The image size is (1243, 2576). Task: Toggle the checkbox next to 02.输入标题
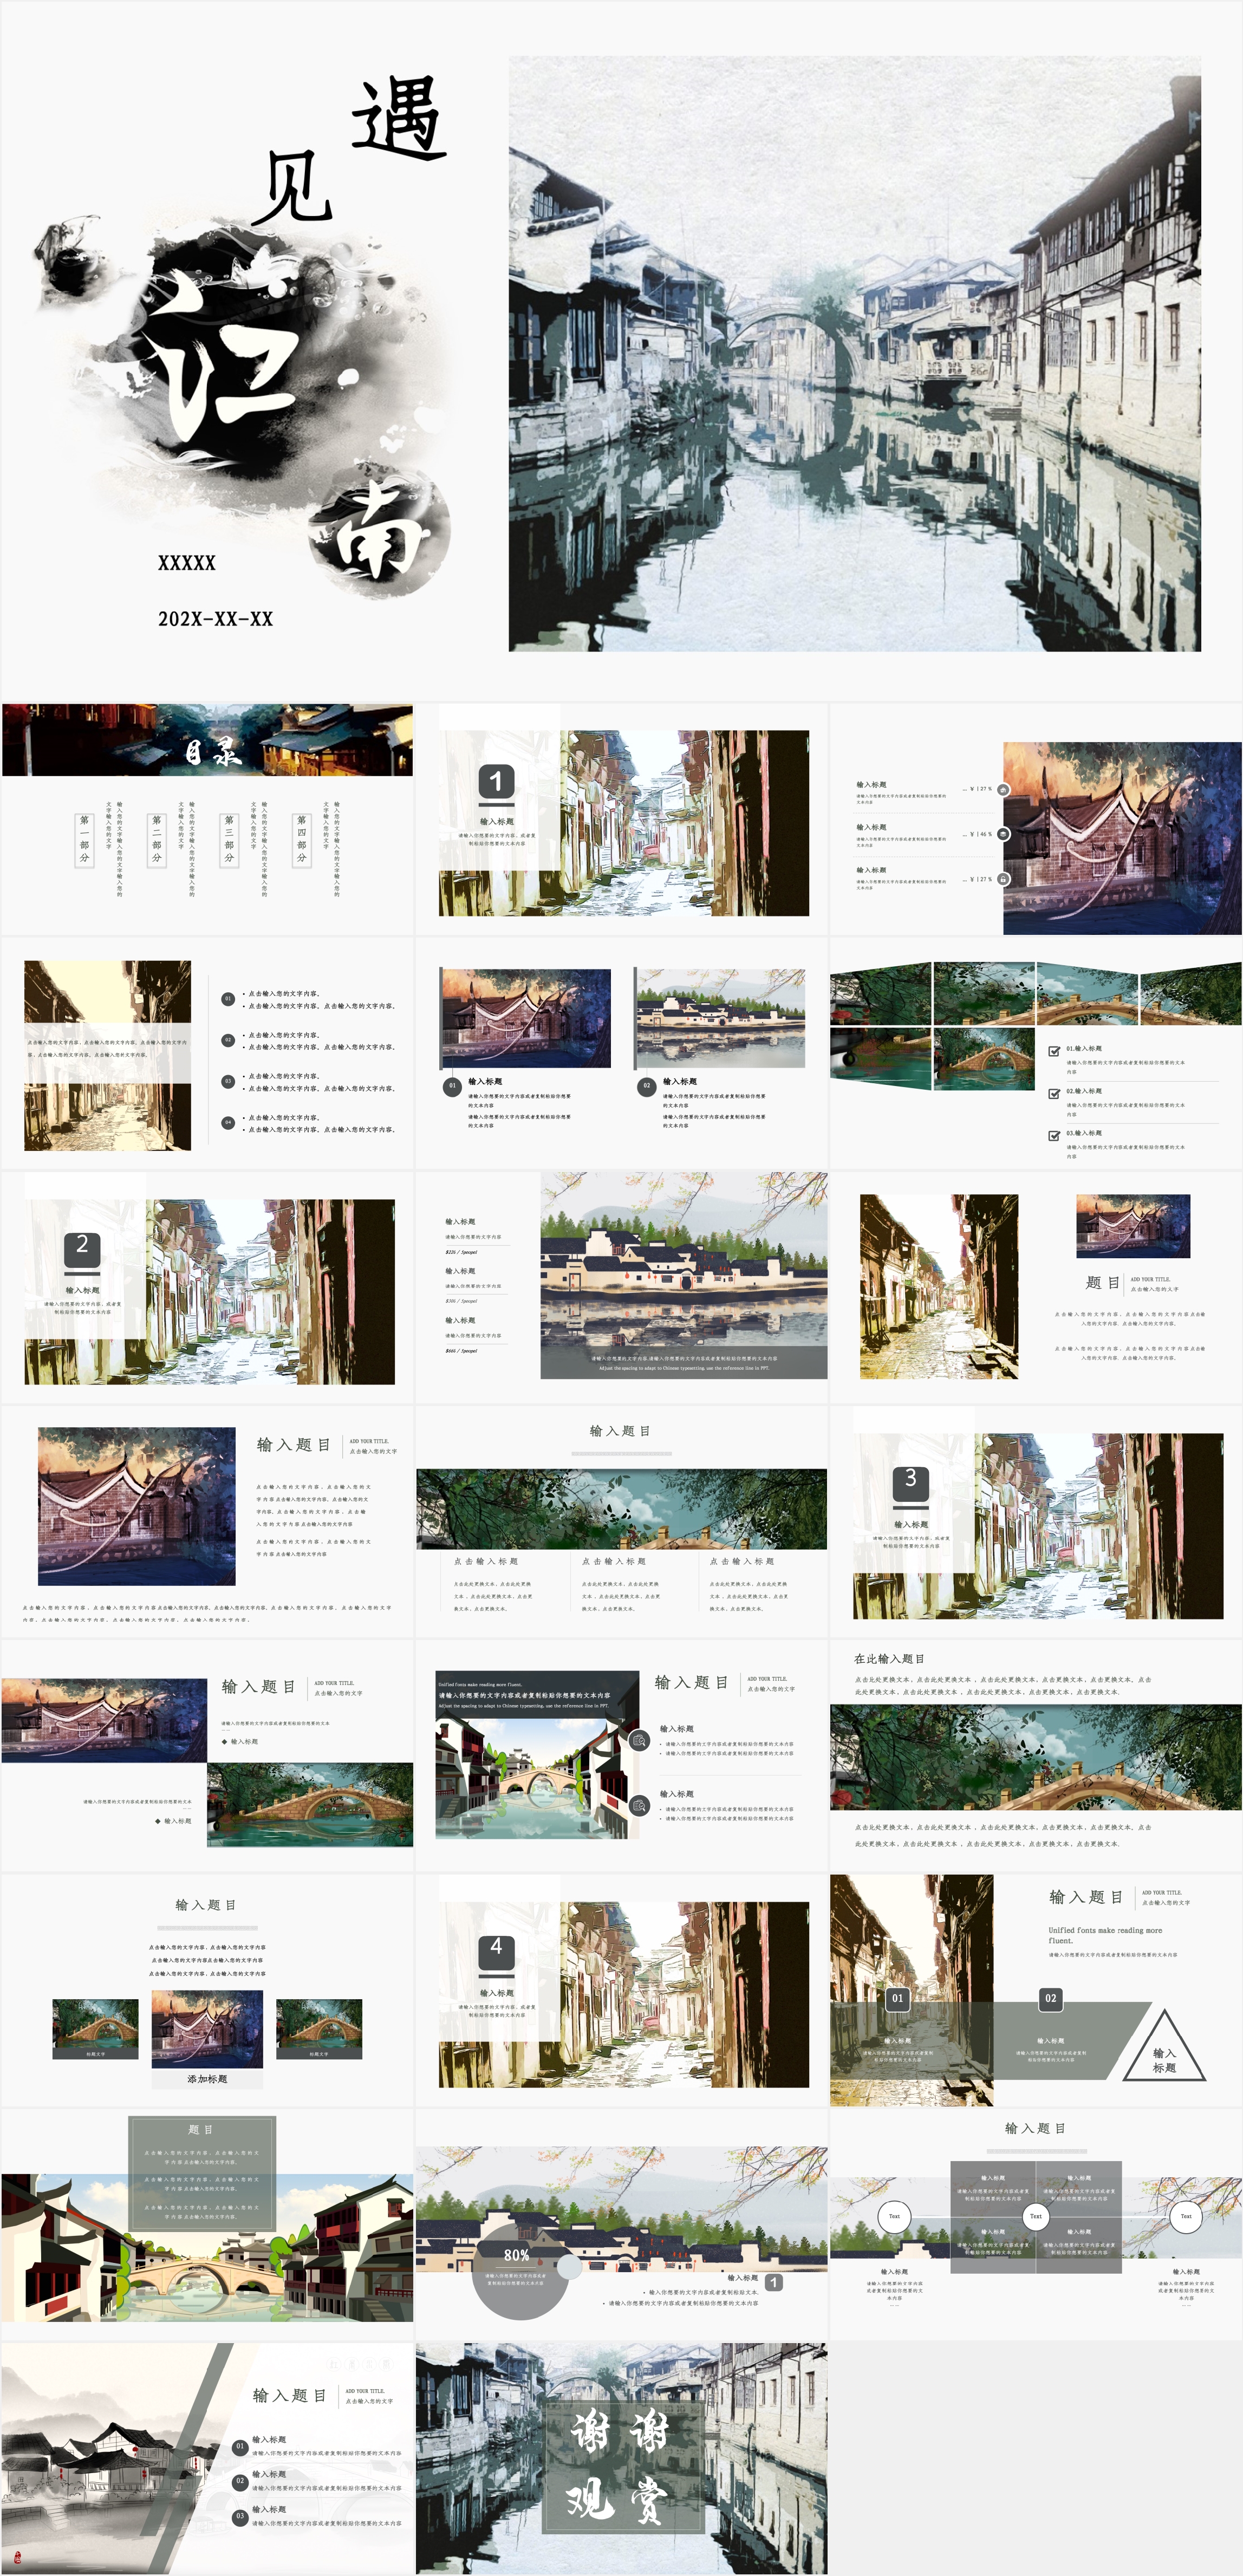pyautogui.click(x=1054, y=1093)
